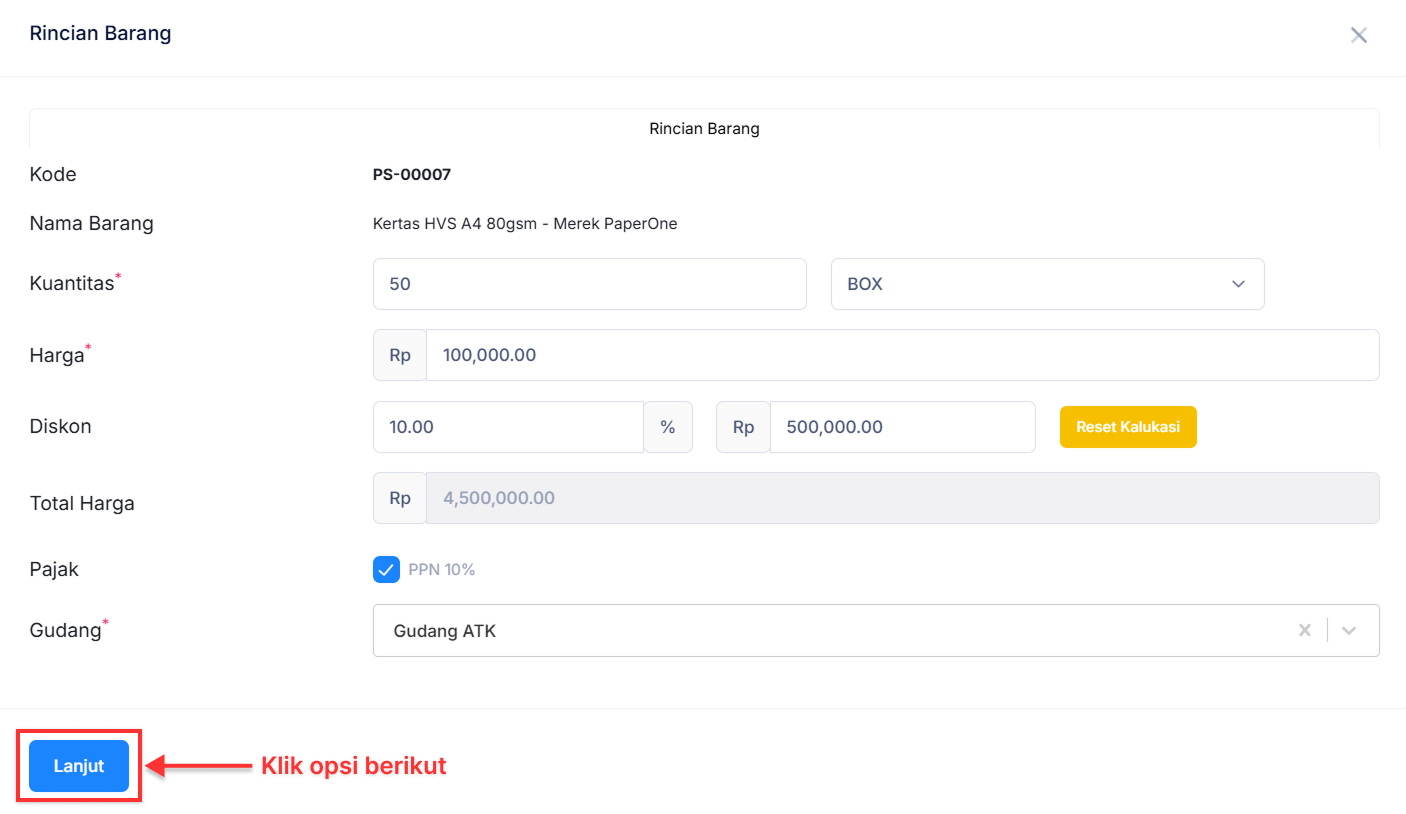Screen dimensions: 1406x814
Task: Clear the Gudang ATK selection
Action: (1304, 630)
